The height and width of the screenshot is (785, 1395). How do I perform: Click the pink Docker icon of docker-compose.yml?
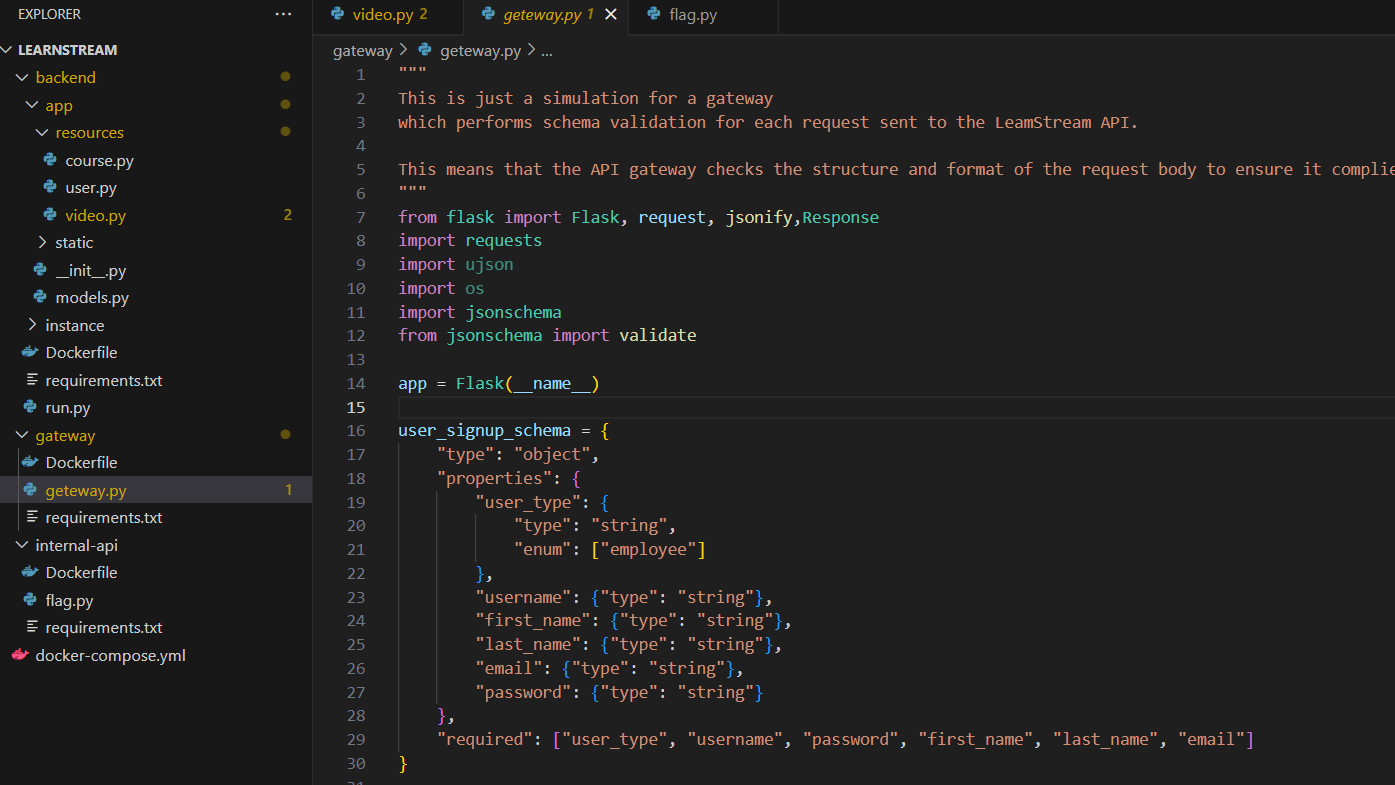[x=20, y=656]
